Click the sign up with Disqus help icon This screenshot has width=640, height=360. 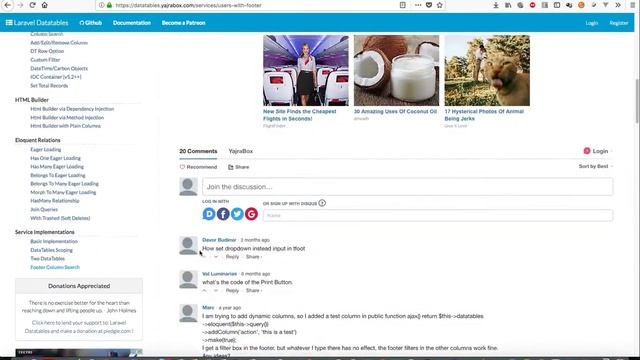322,203
